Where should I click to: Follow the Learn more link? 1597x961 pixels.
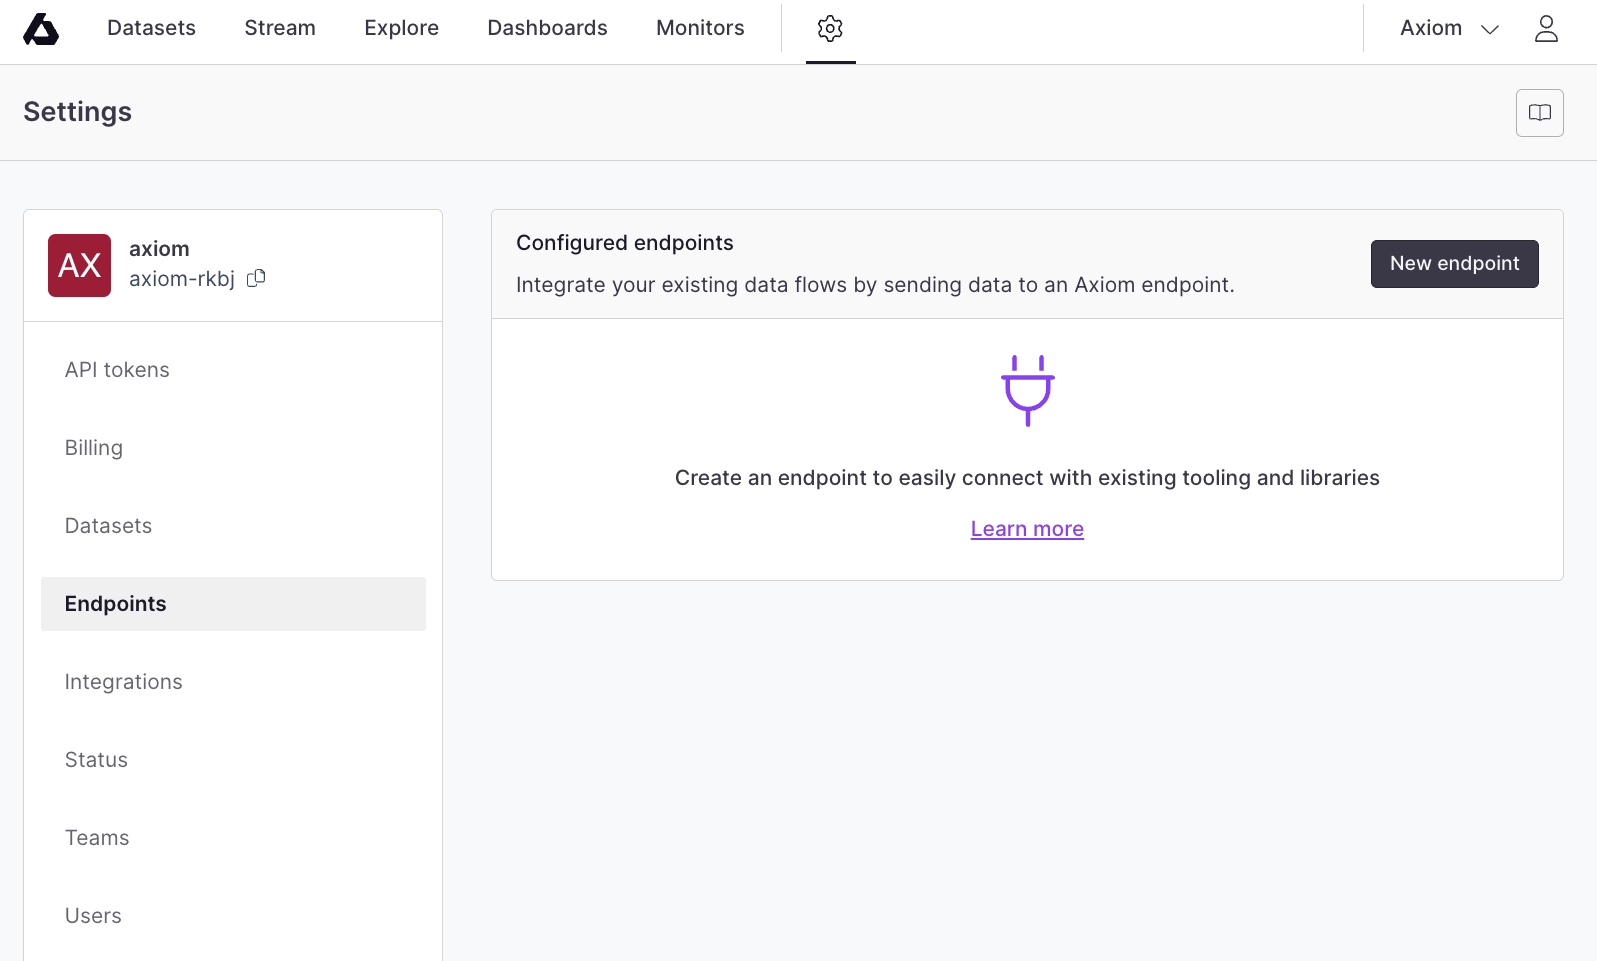click(1027, 529)
